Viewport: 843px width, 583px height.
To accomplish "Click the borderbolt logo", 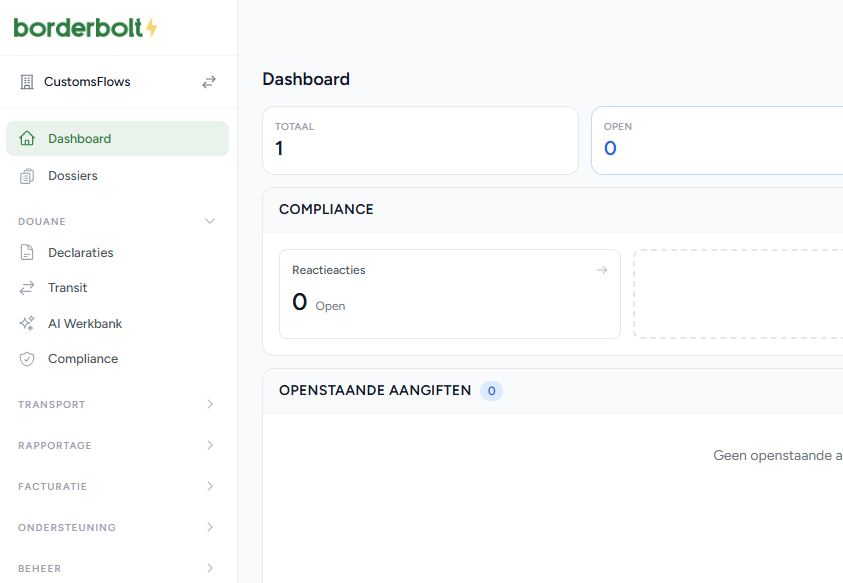I will click(85, 28).
